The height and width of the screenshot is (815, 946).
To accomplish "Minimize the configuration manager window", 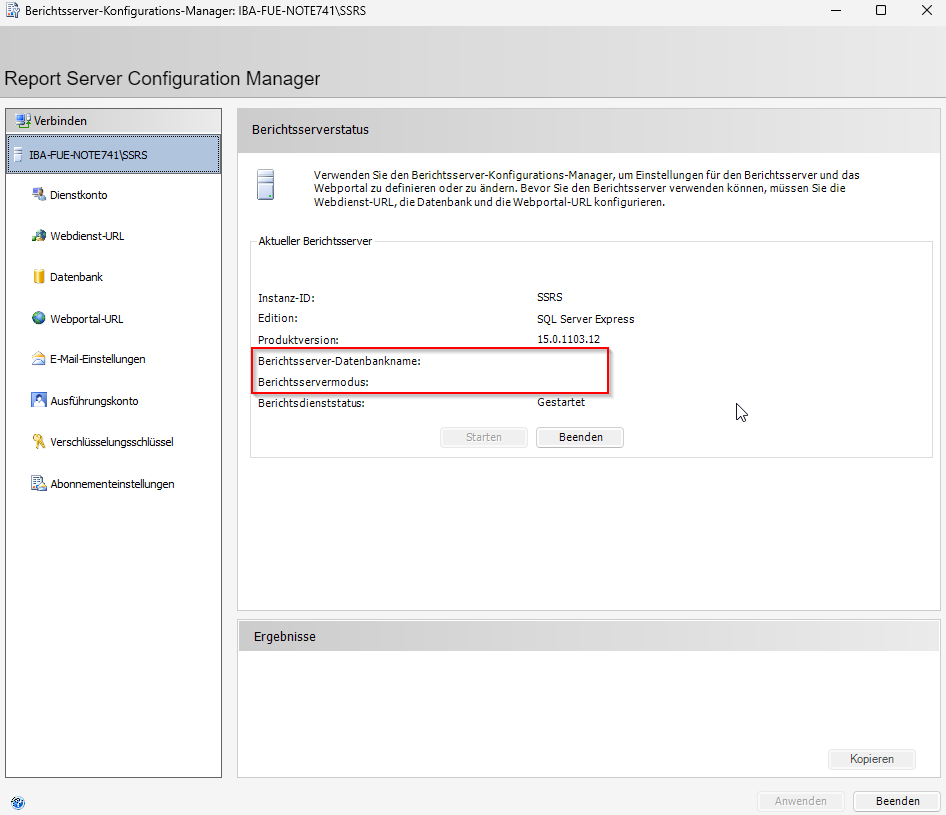I will [x=835, y=10].
